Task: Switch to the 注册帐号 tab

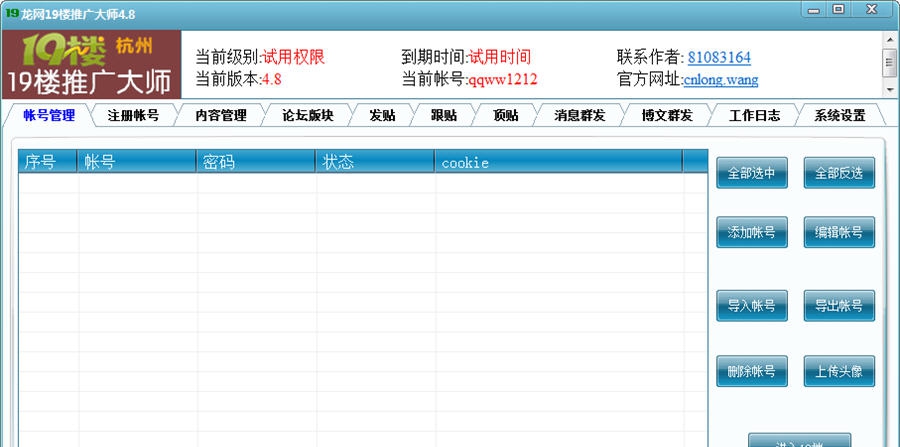Action: 133,115
